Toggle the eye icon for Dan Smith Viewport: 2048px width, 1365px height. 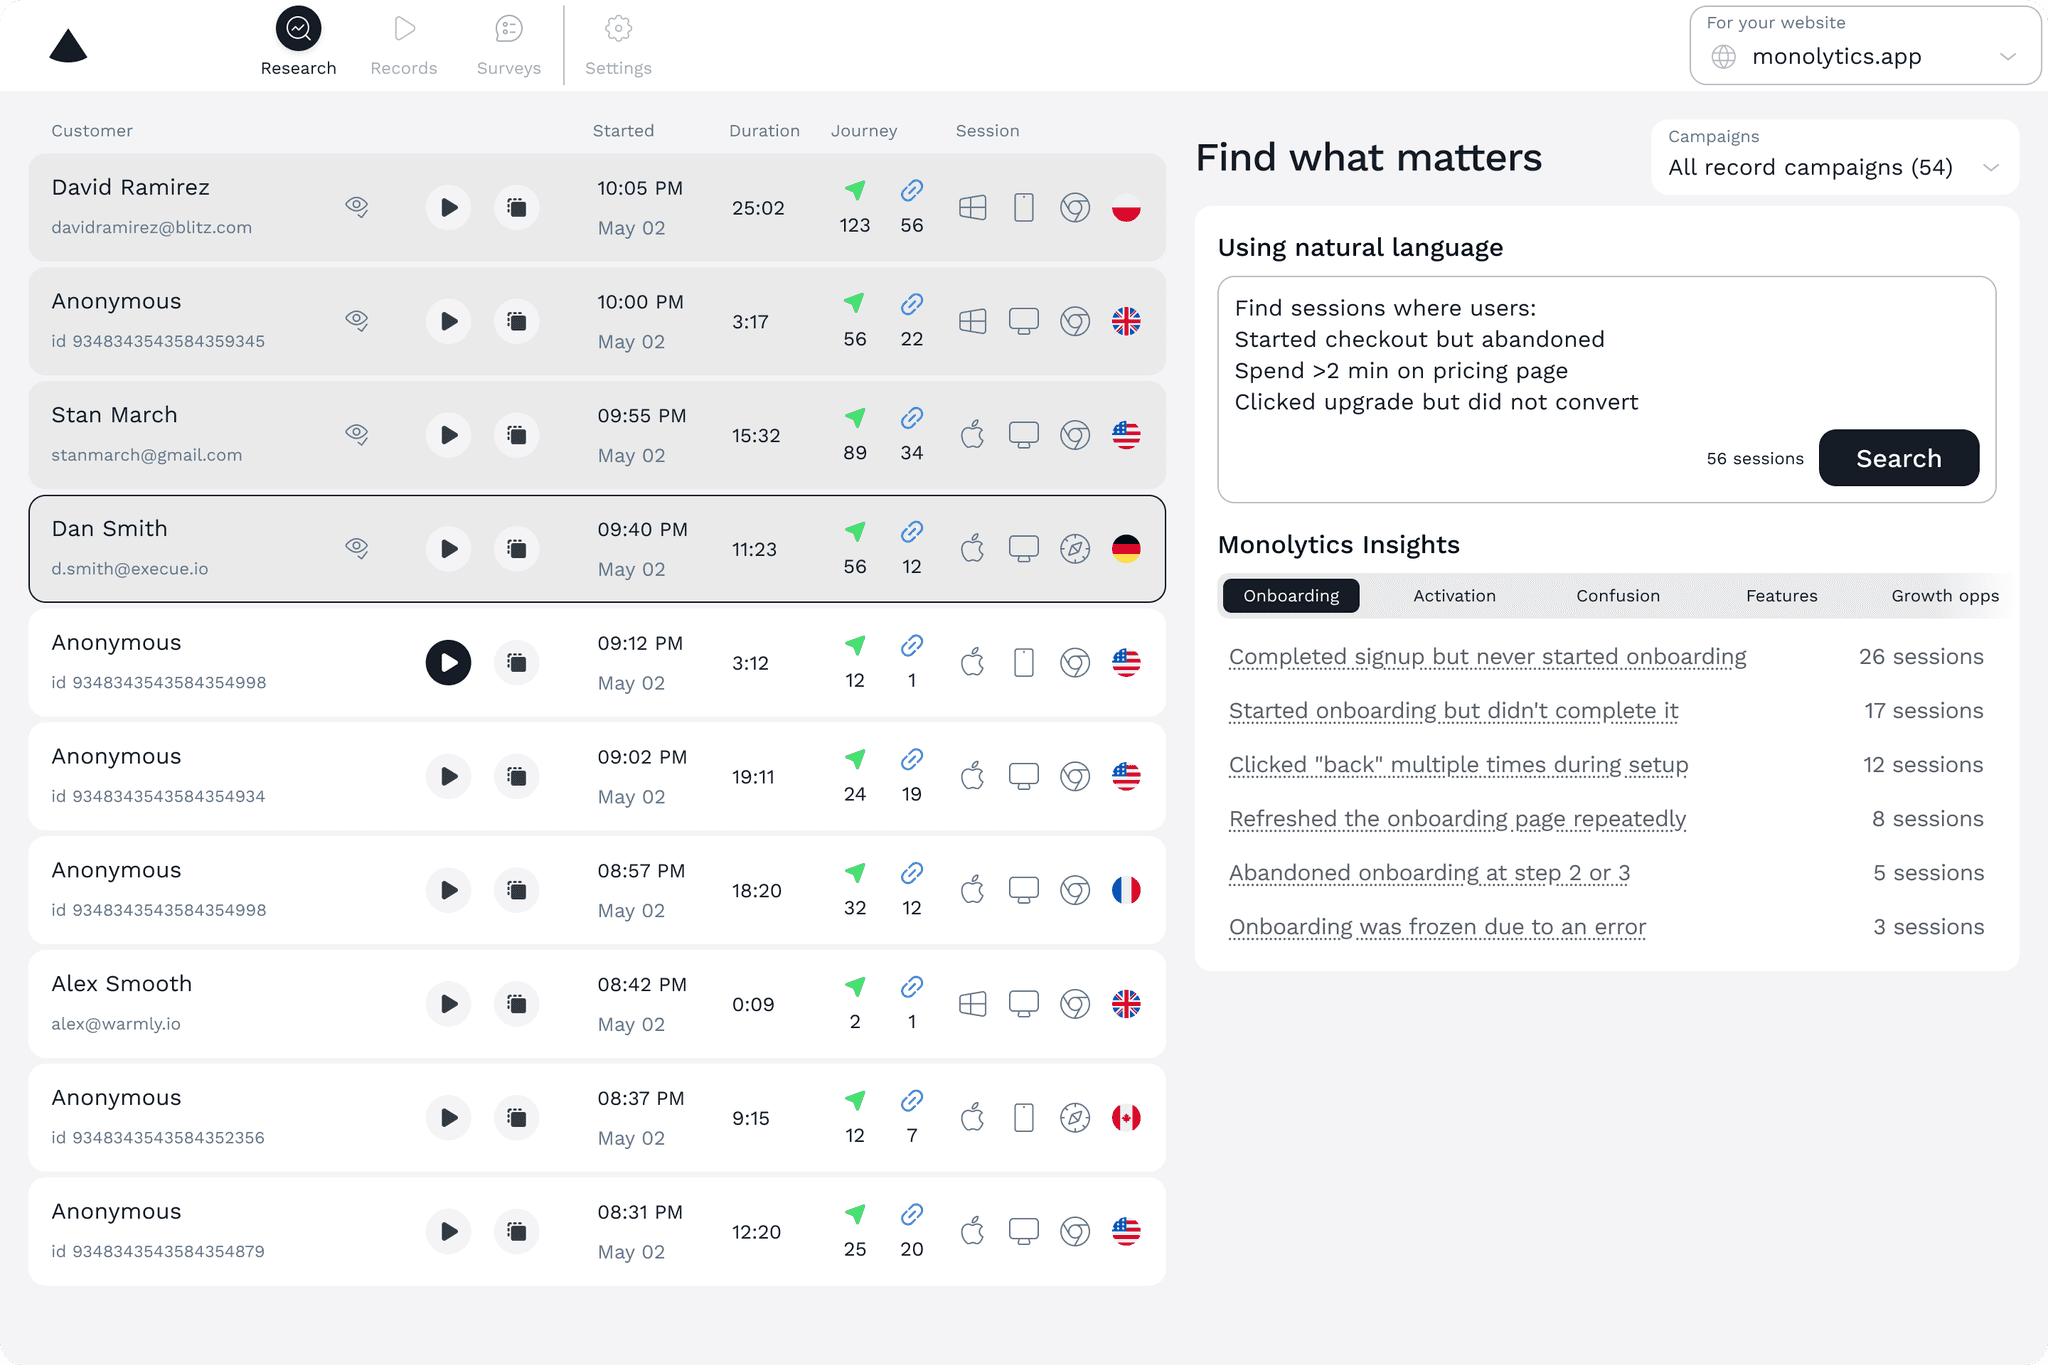(357, 548)
